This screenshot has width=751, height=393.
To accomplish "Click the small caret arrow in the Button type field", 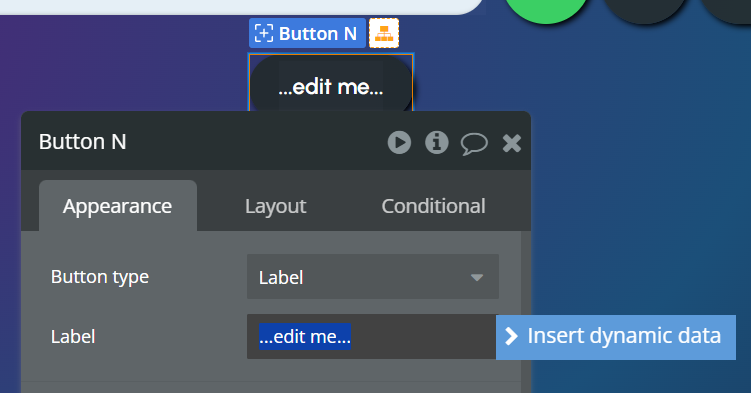I will coord(477,278).
